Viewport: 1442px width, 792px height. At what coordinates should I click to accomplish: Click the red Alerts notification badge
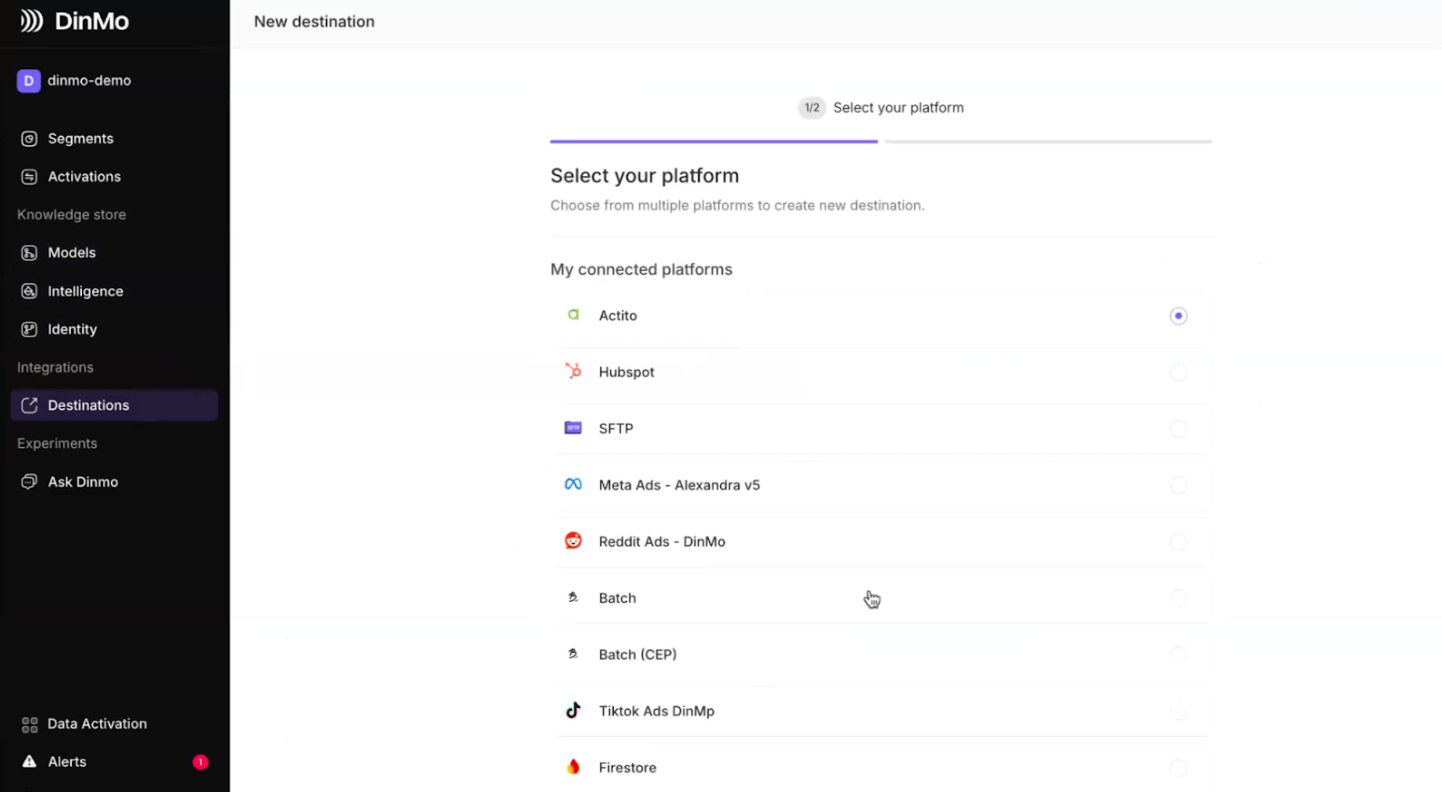tap(200, 762)
